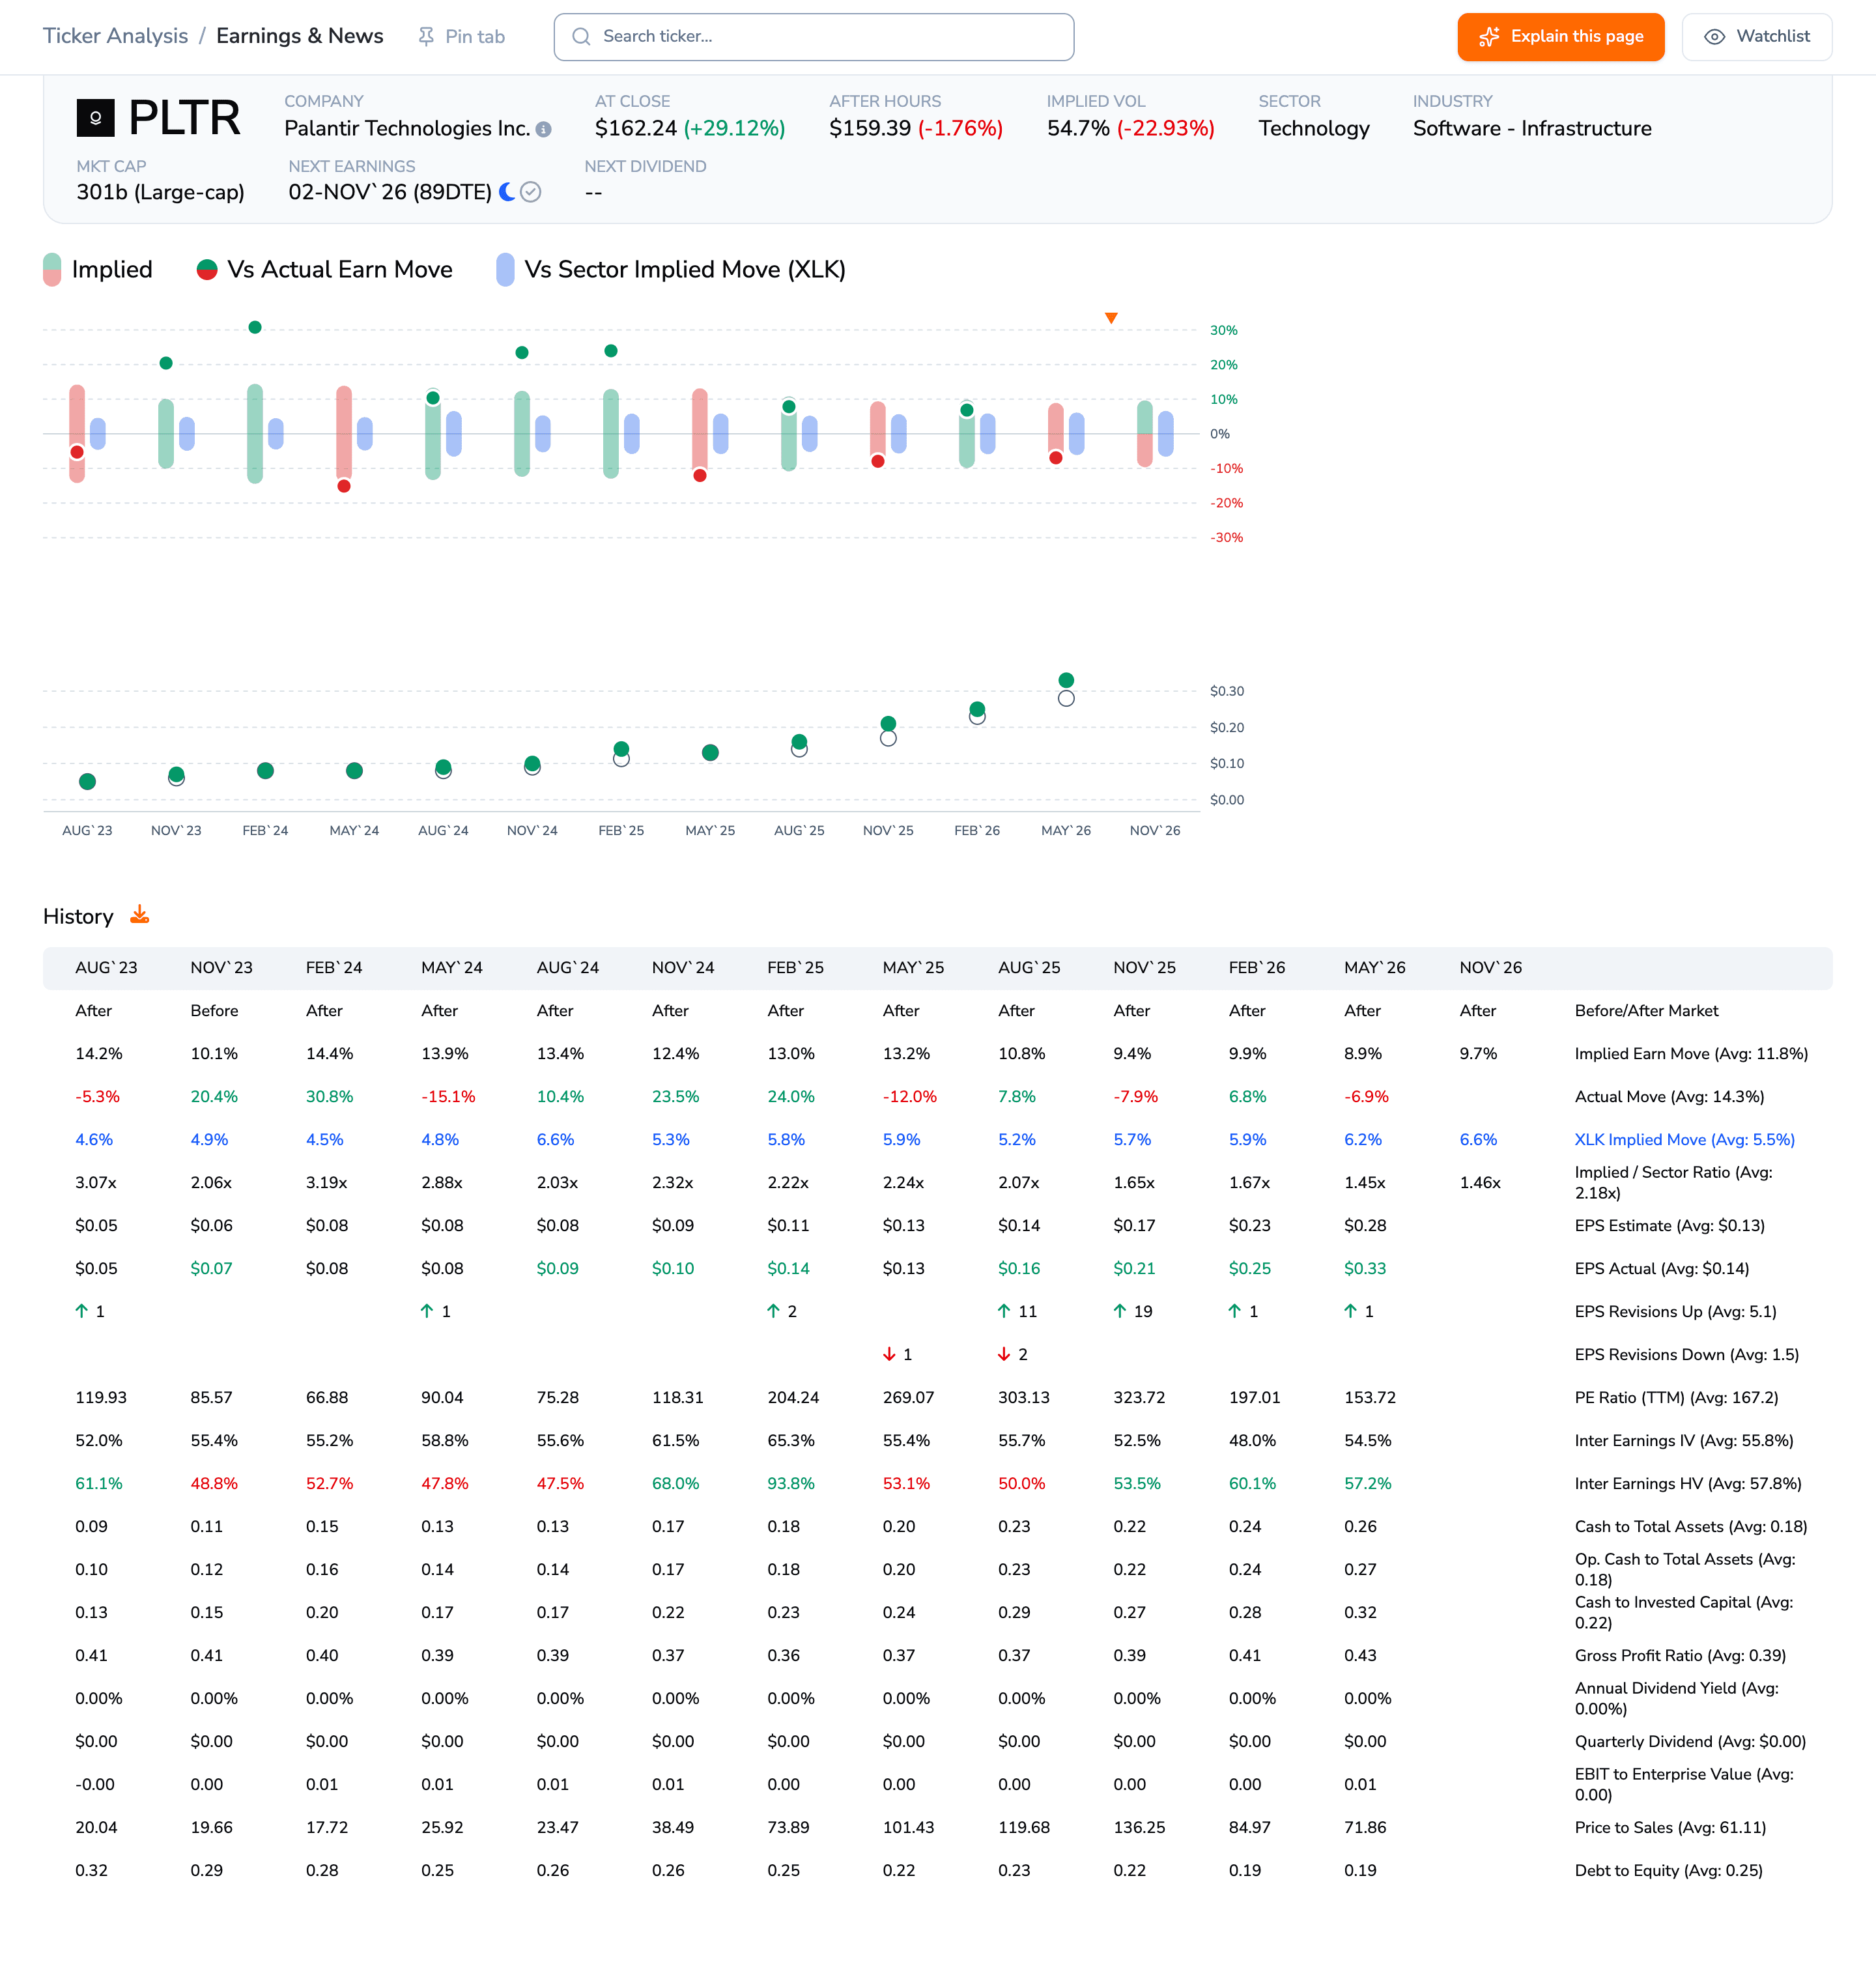The width and height of the screenshot is (1876, 1975).
Task: Click the 301b (Large-cap) market cap value
Action: click(161, 192)
